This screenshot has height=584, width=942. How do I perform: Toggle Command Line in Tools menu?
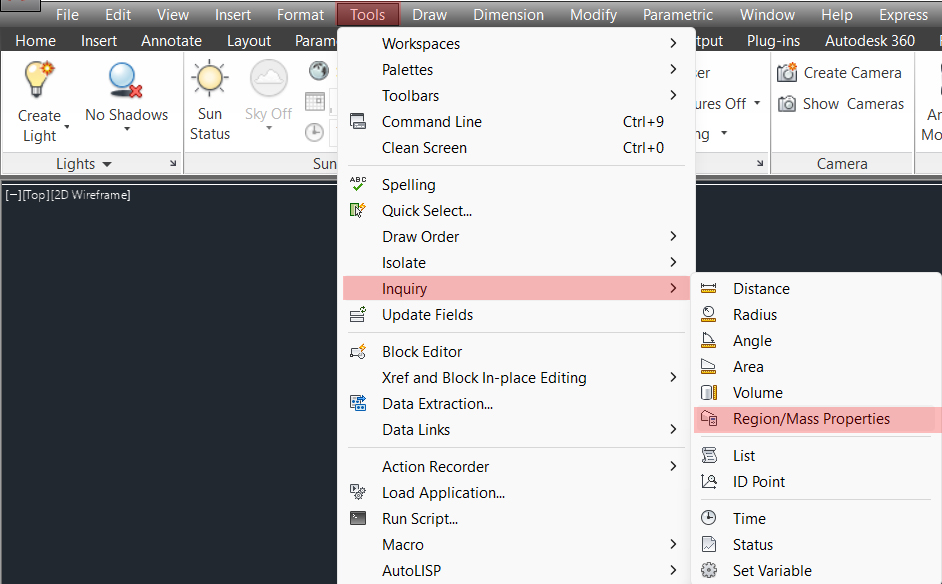click(x=432, y=122)
